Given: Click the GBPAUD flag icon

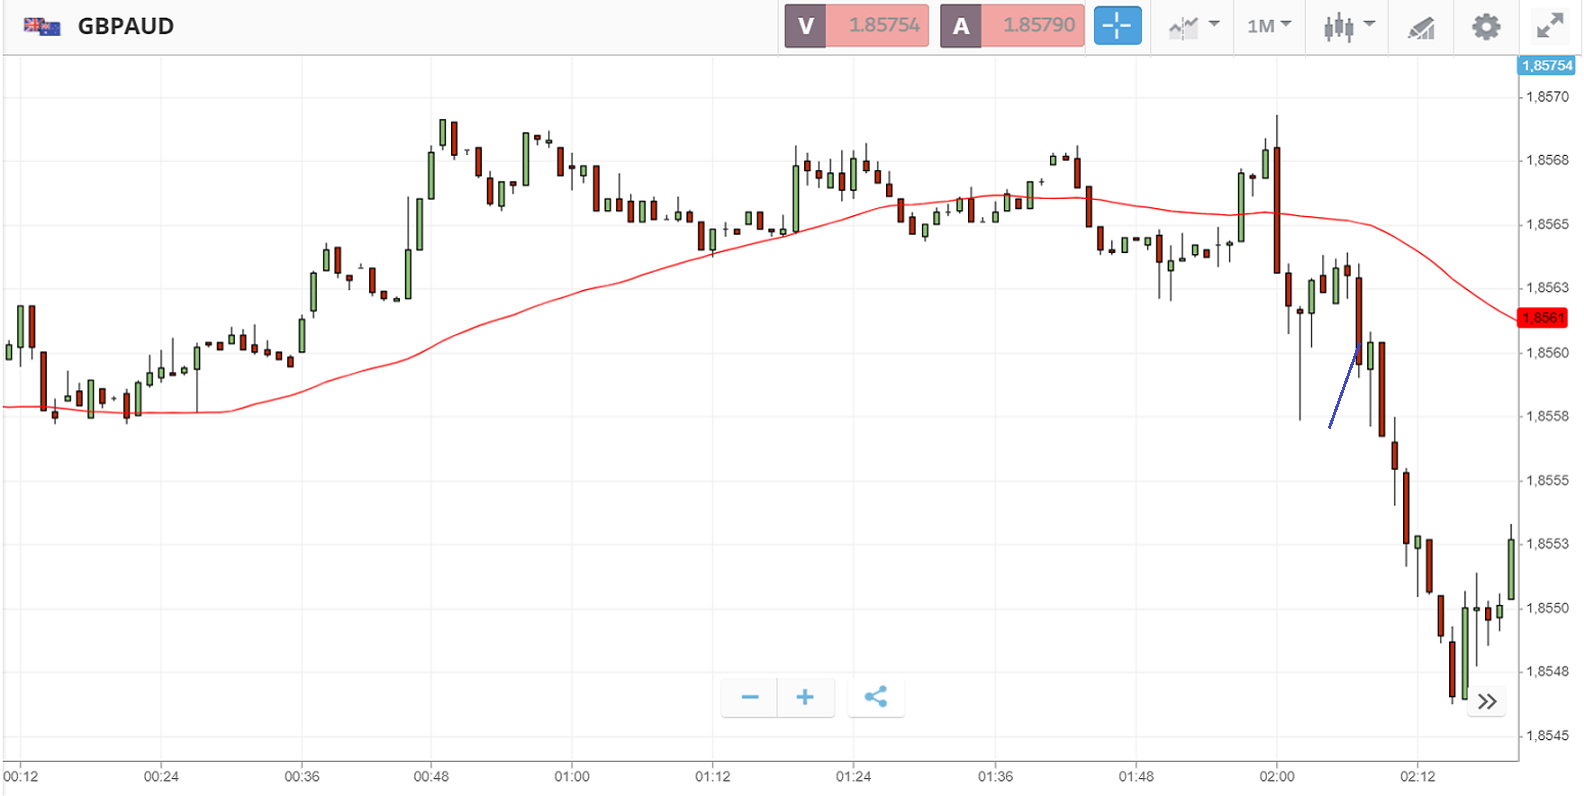Looking at the screenshot, I should [42, 27].
